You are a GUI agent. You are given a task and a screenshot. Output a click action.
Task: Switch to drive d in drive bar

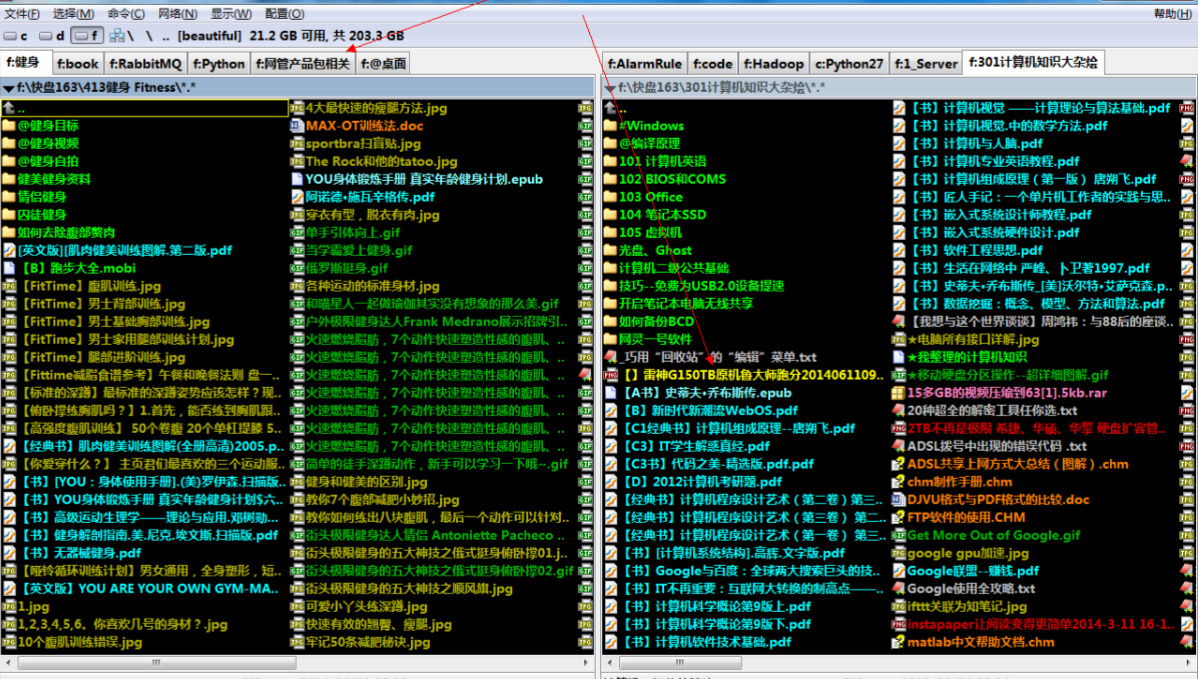coord(51,36)
